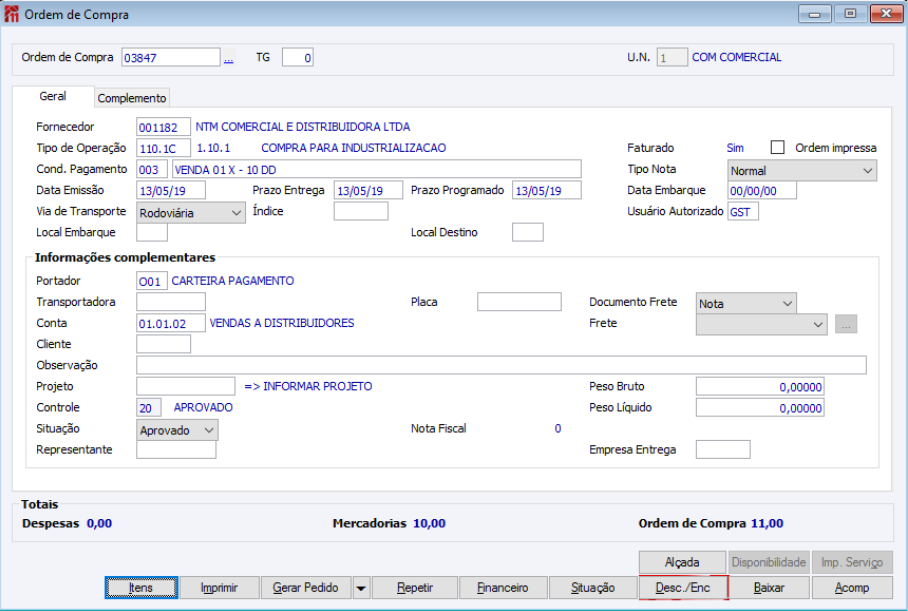Open the Documento Frete dropdown
The image size is (908, 611).
click(x=746, y=303)
